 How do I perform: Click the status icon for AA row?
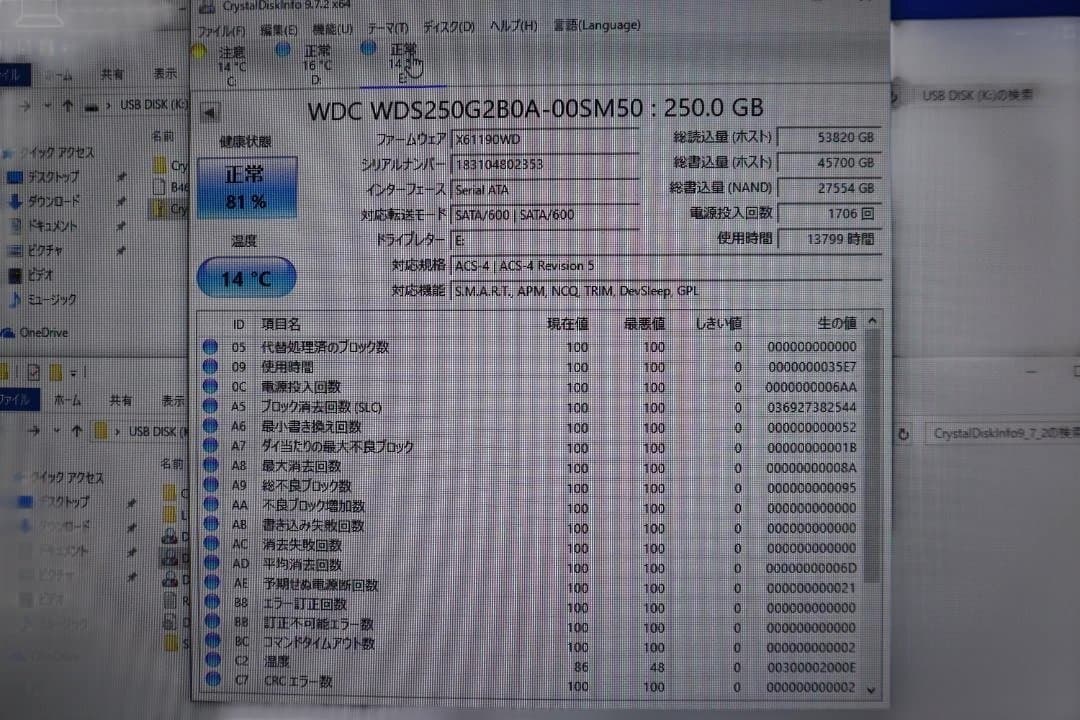coord(211,505)
